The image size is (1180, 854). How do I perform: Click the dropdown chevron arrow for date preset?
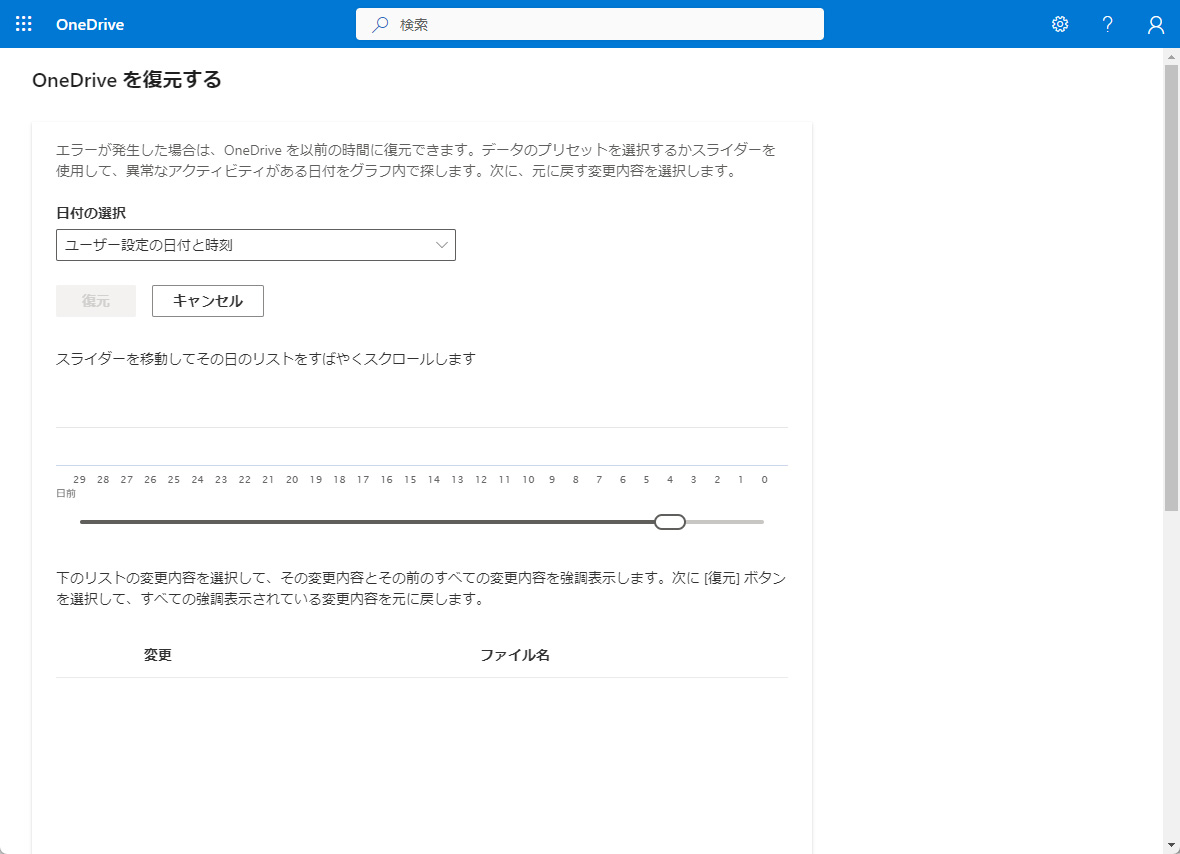(442, 245)
